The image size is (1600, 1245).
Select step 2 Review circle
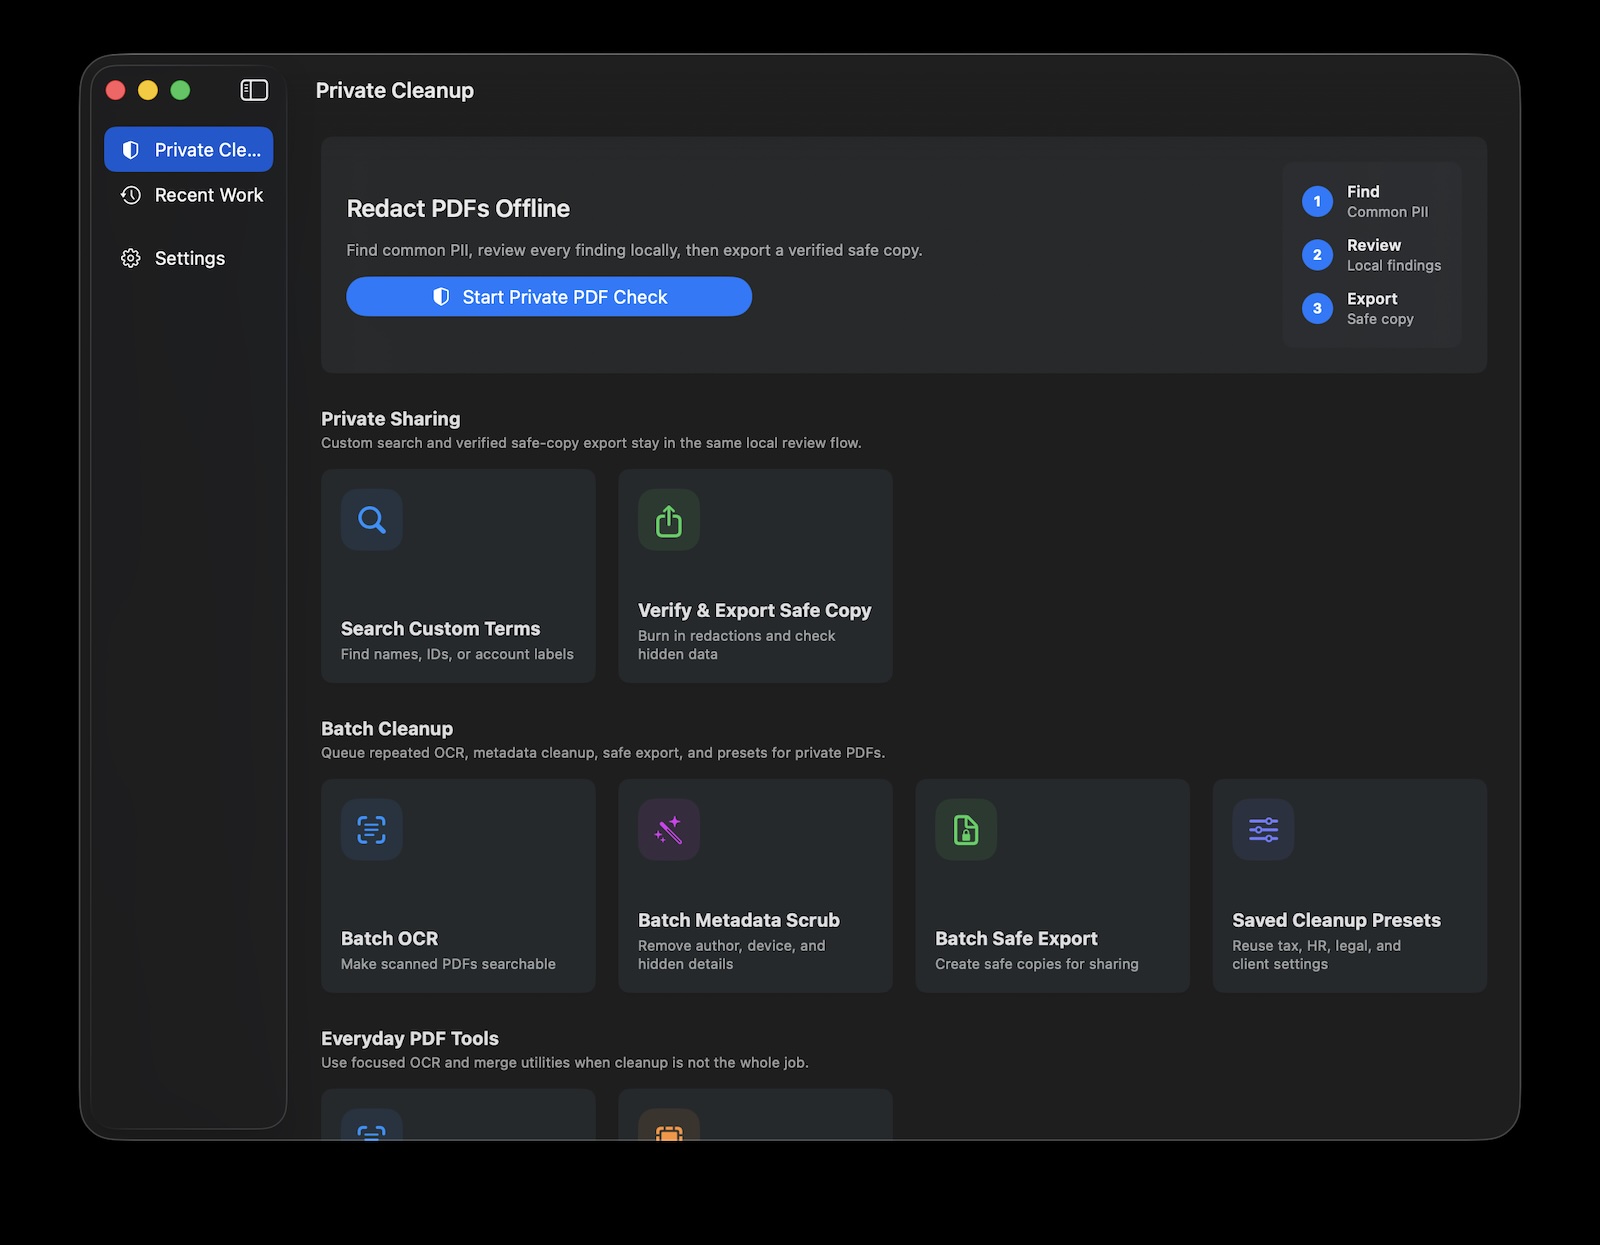point(1317,255)
